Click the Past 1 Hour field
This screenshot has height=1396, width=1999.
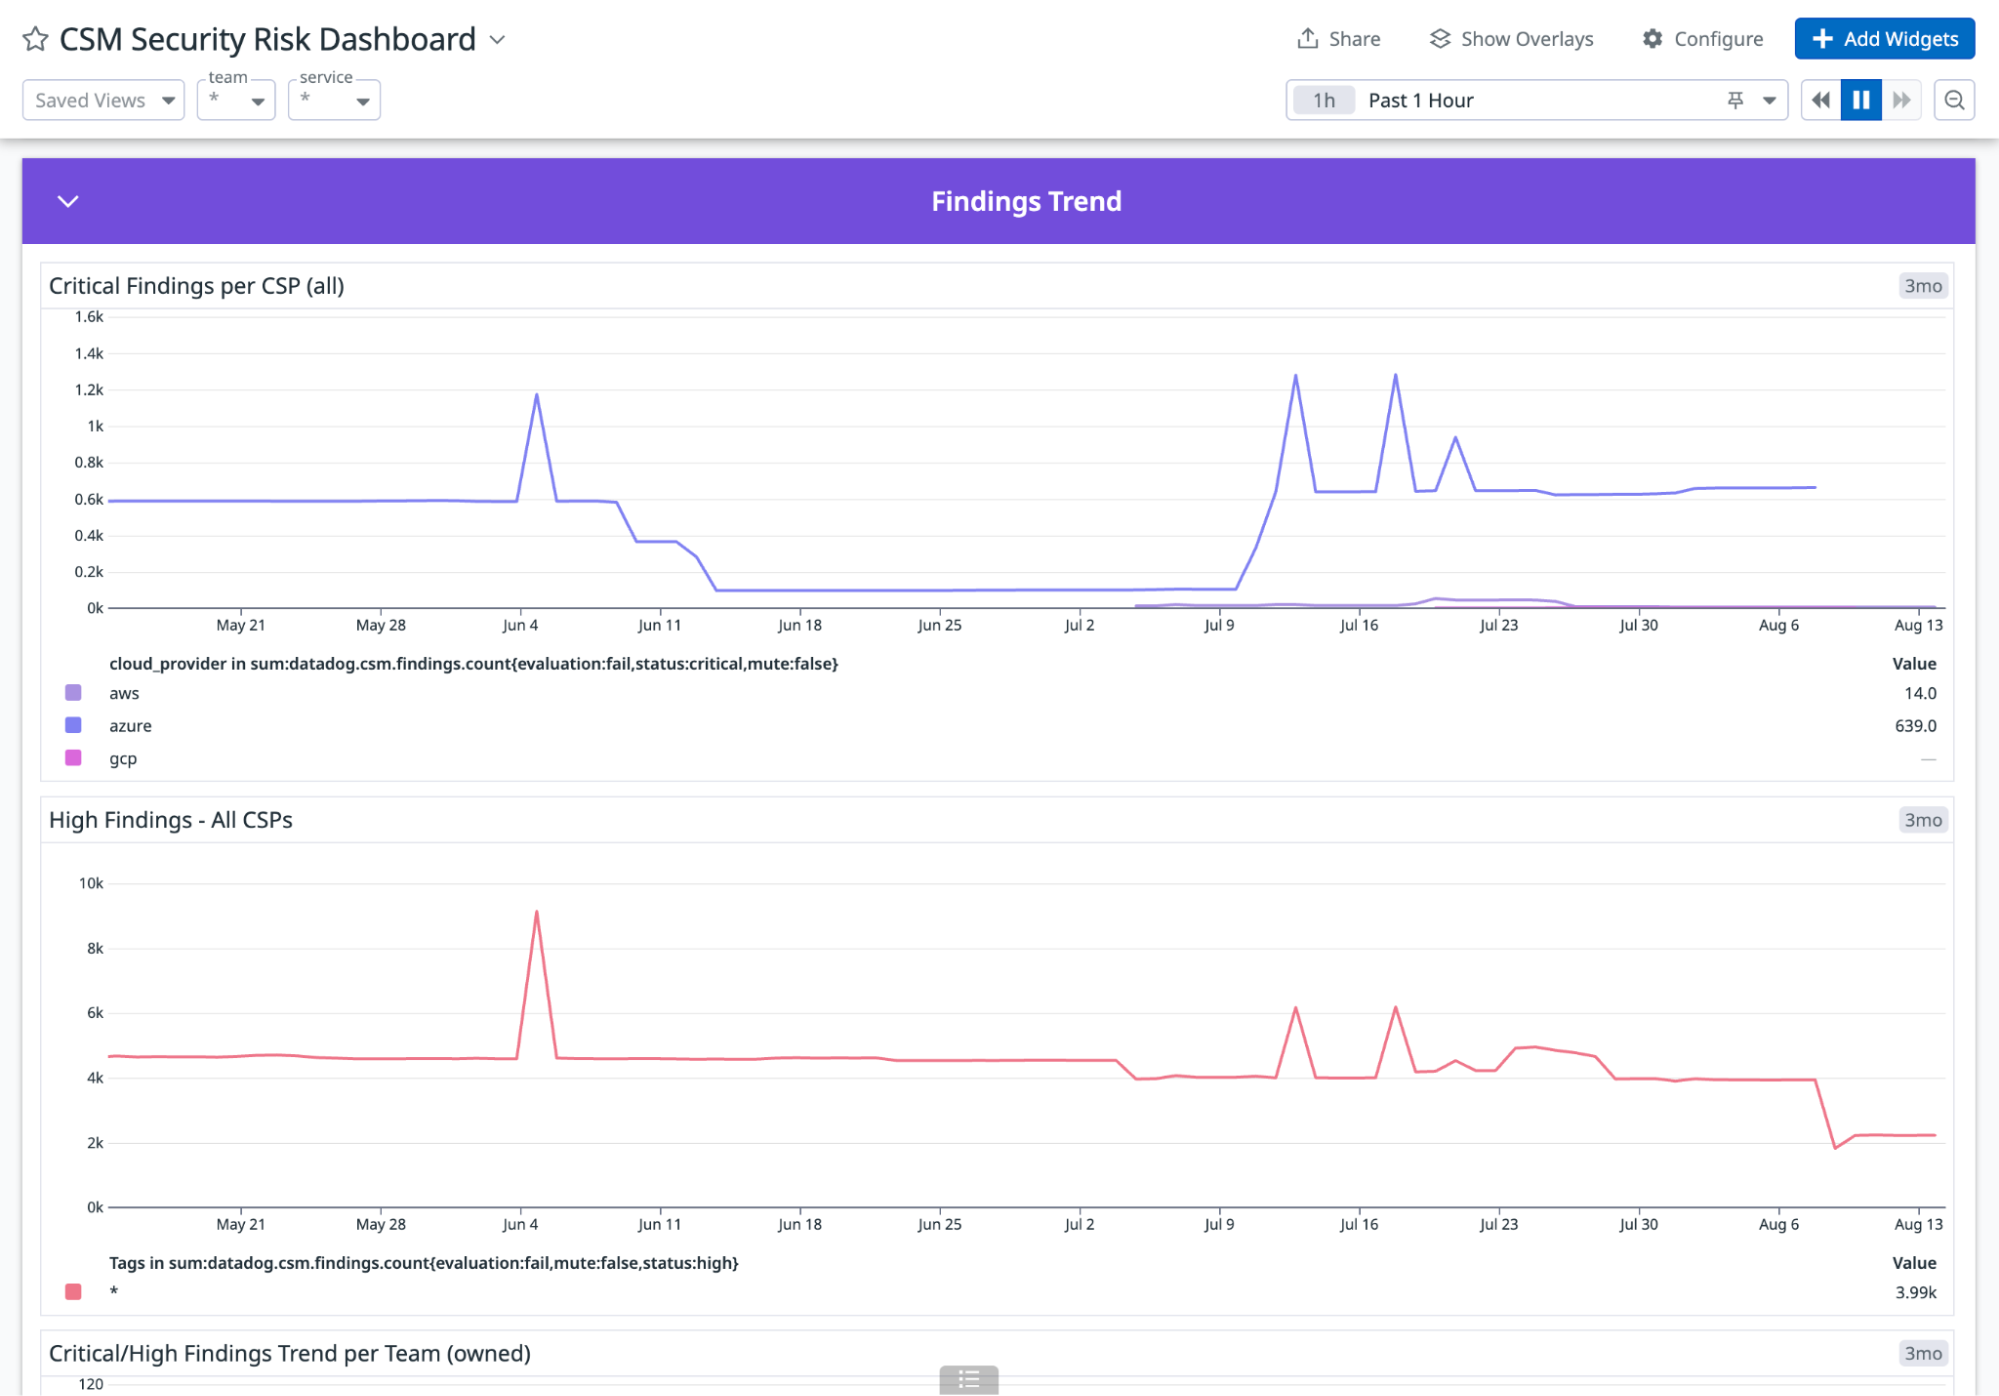pyautogui.click(x=1420, y=100)
